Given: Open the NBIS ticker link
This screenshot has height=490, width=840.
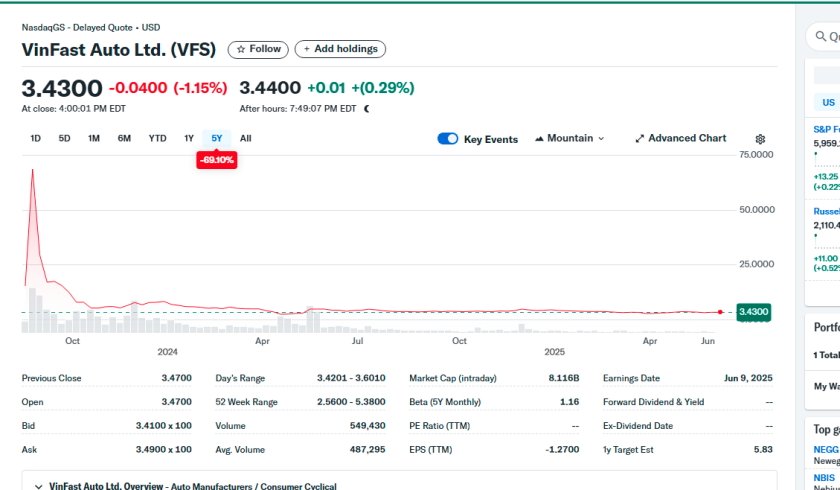Looking at the screenshot, I should pyautogui.click(x=824, y=478).
